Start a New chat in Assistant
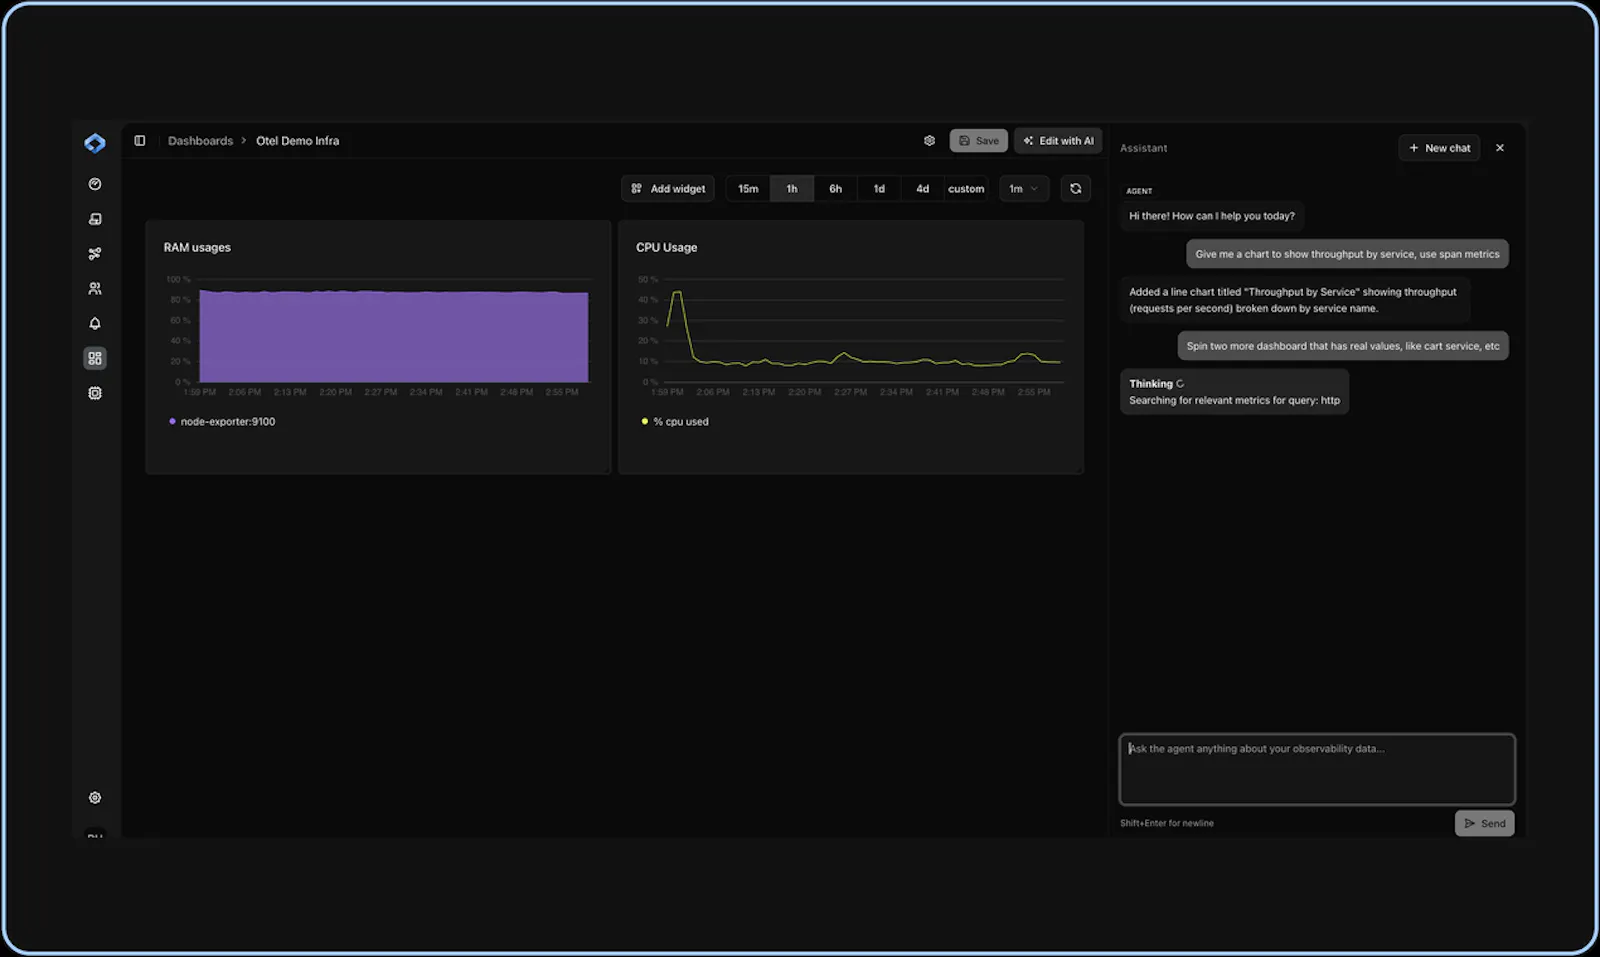 point(1439,148)
